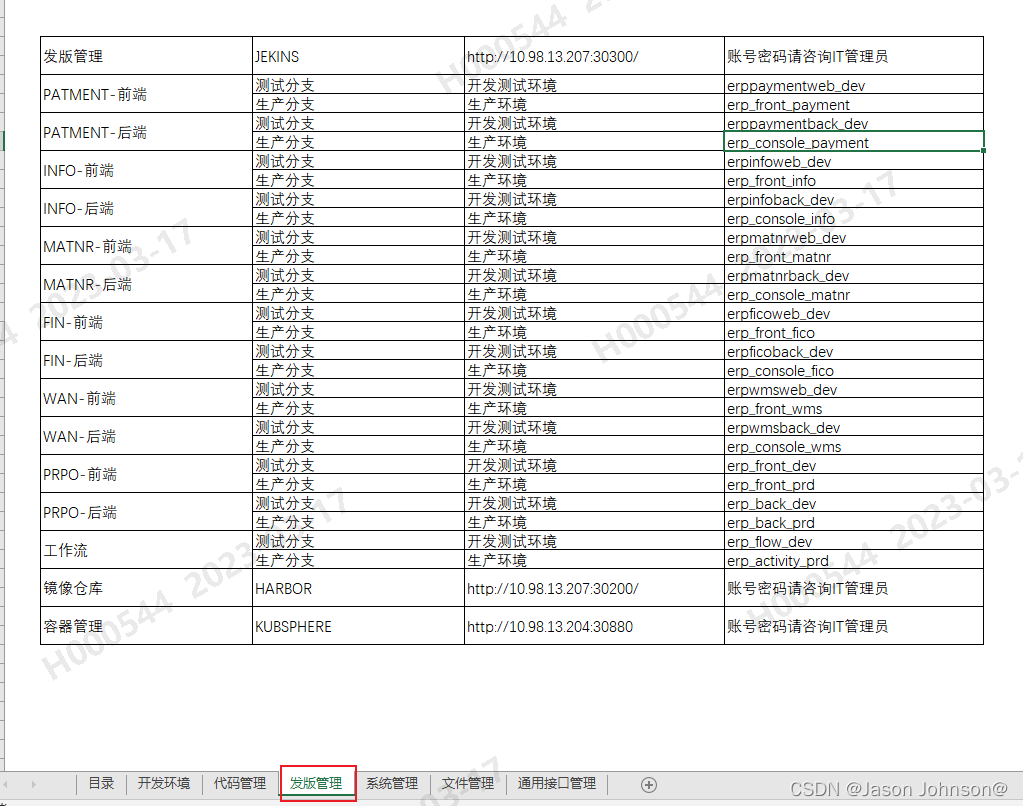Open the KubeSphere URL http://10.98.13.204:30880
1023x806 pixels.
click(x=550, y=627)
